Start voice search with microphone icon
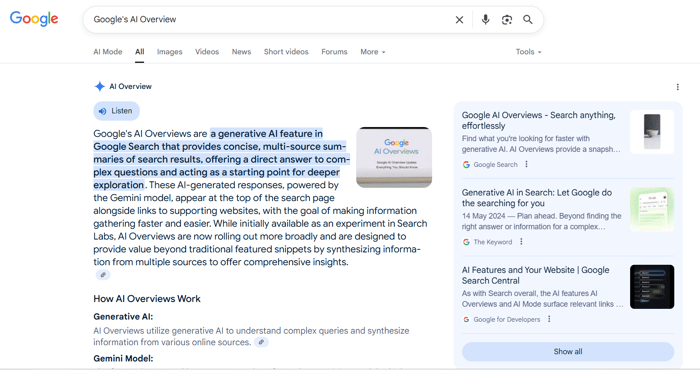This screenshot has height=370, width=700. coord(485,20)
